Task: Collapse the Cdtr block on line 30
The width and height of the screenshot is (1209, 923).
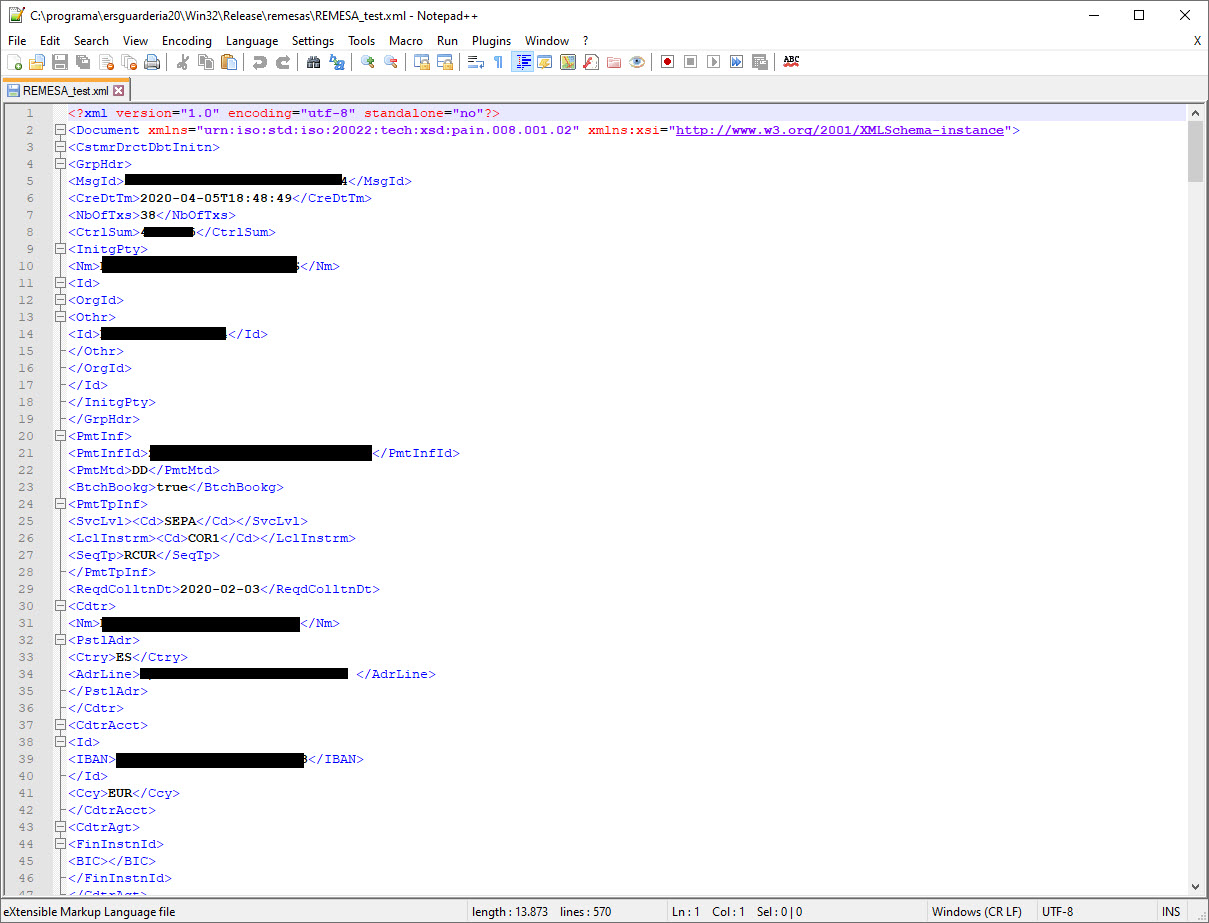Action: [60, 606]
